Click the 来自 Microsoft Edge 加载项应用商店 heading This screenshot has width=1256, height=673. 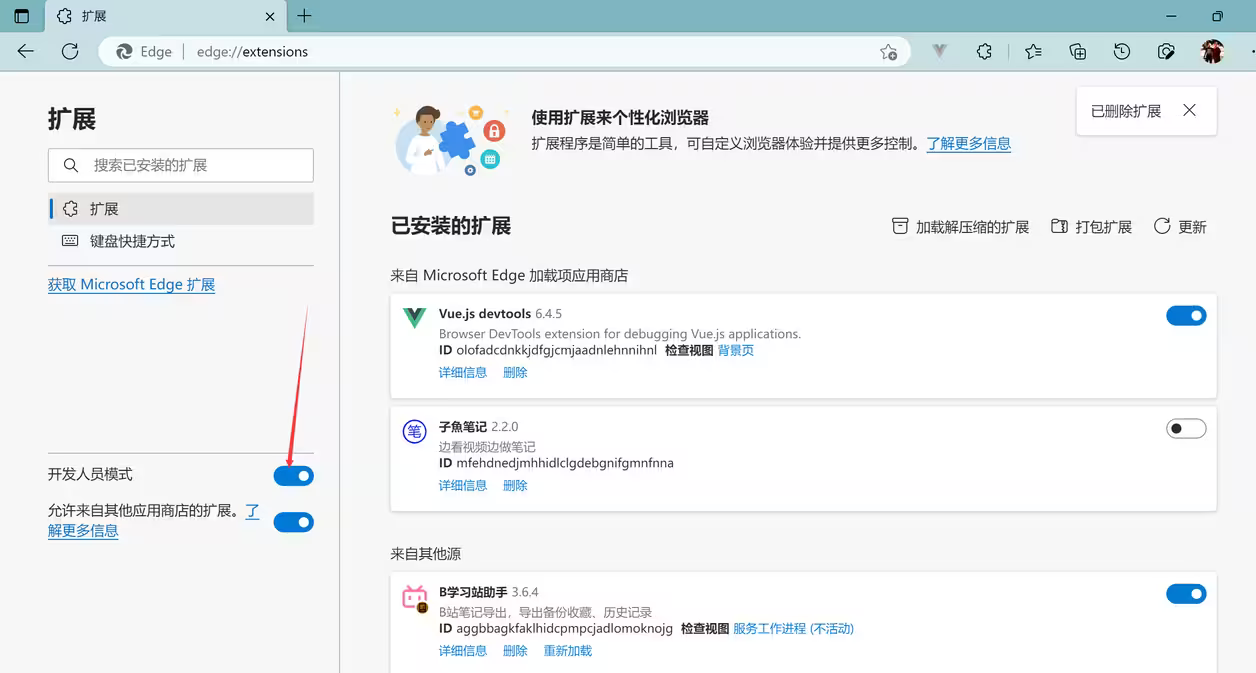509,275
